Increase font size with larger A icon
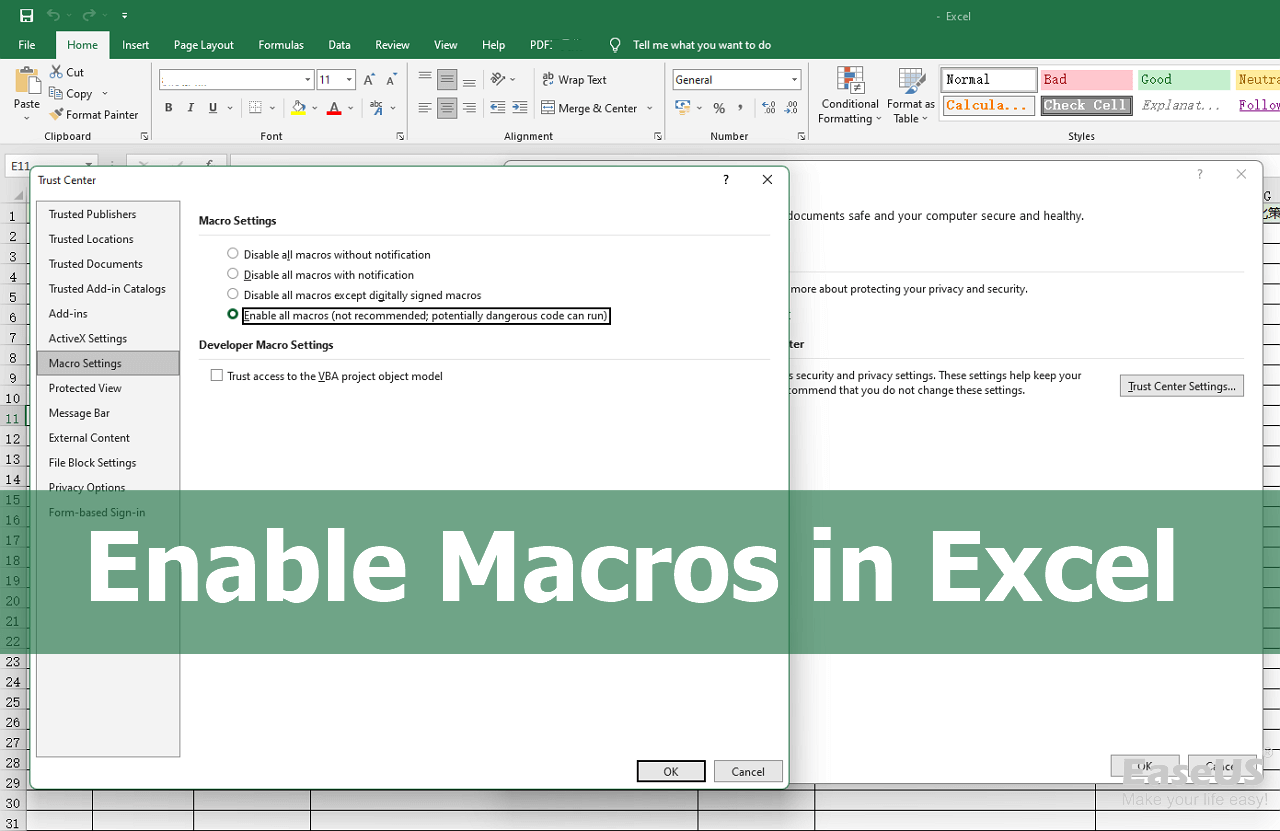Viewport: 1280px width, 831px height. pyautogui.click(x=370, y=80)
